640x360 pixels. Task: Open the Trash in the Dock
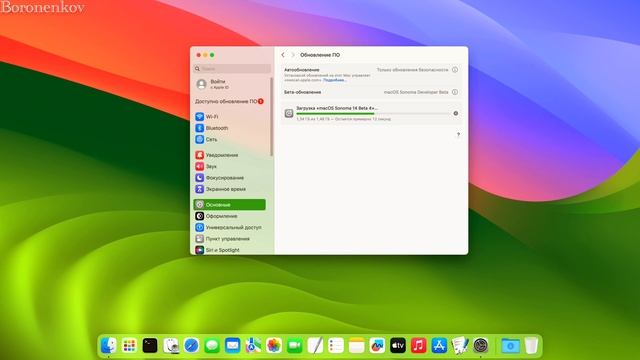tap(531, 346)
